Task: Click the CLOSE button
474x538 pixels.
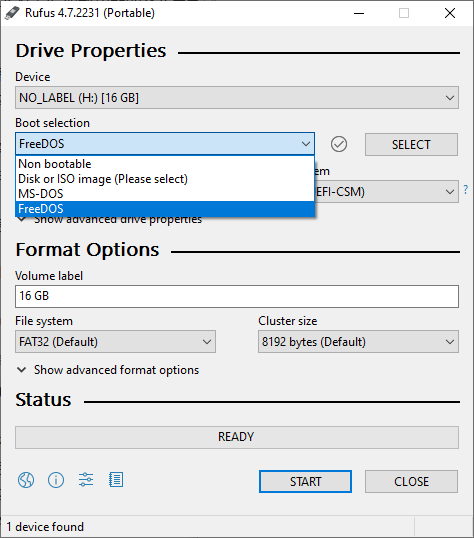Action: coord(411,482)
